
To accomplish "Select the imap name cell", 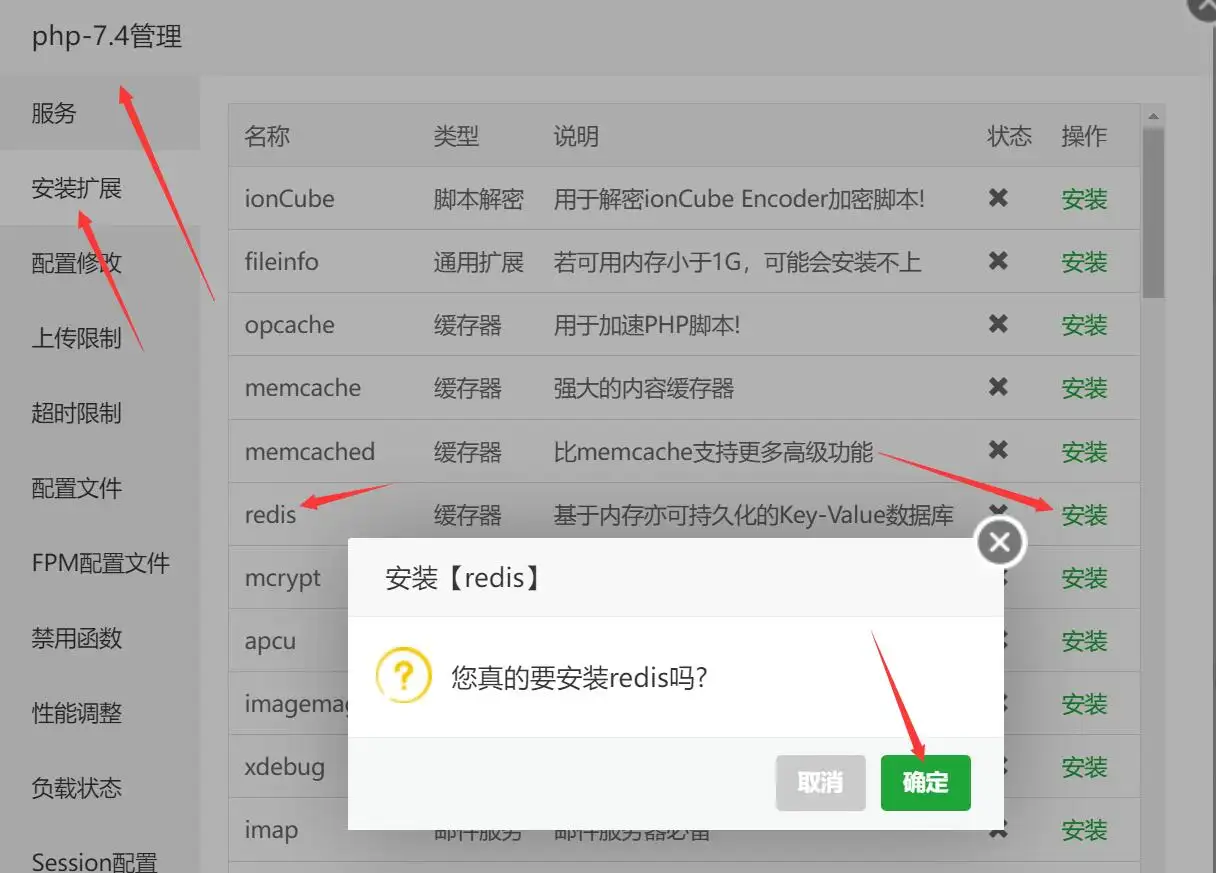I will [x=271, y=830].
